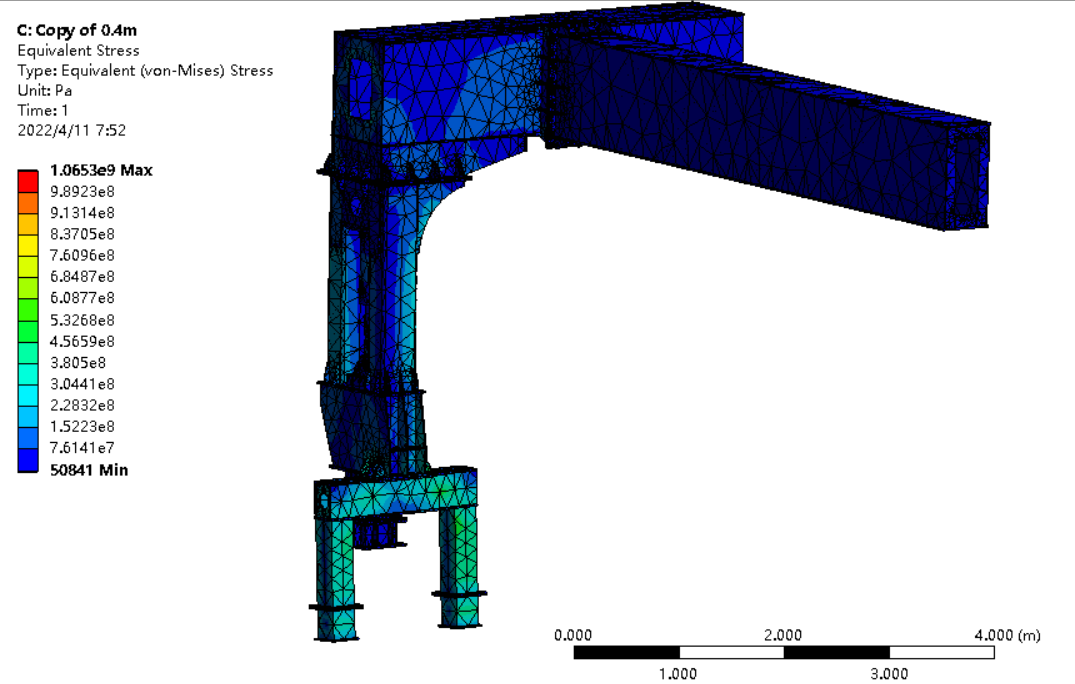
Task: Click the 0.000 scale bar label
Action: [x=573, y=635]
